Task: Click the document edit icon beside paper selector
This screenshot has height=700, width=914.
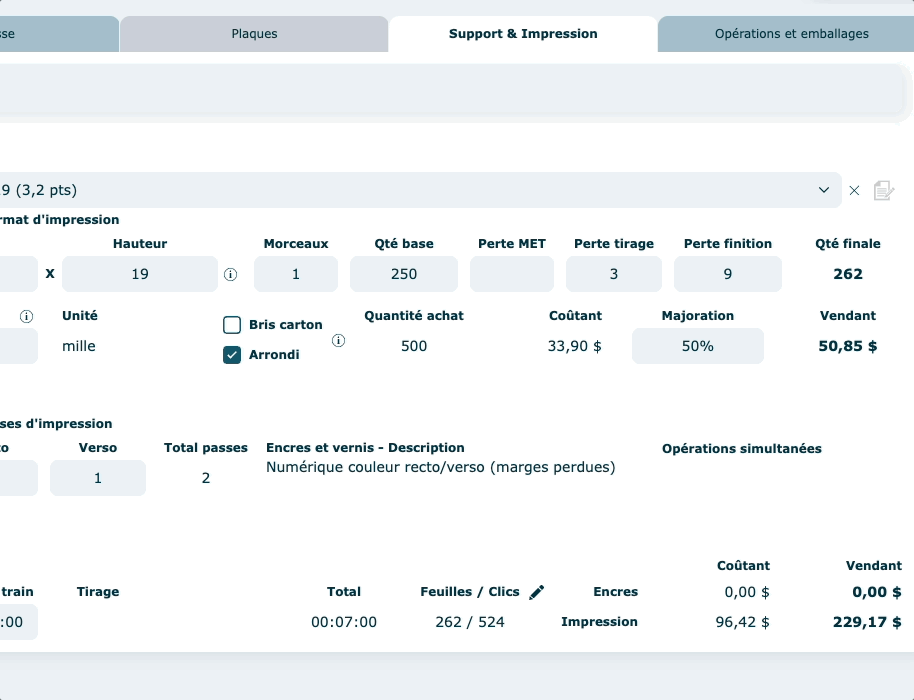Action: [x=883, y=190]
